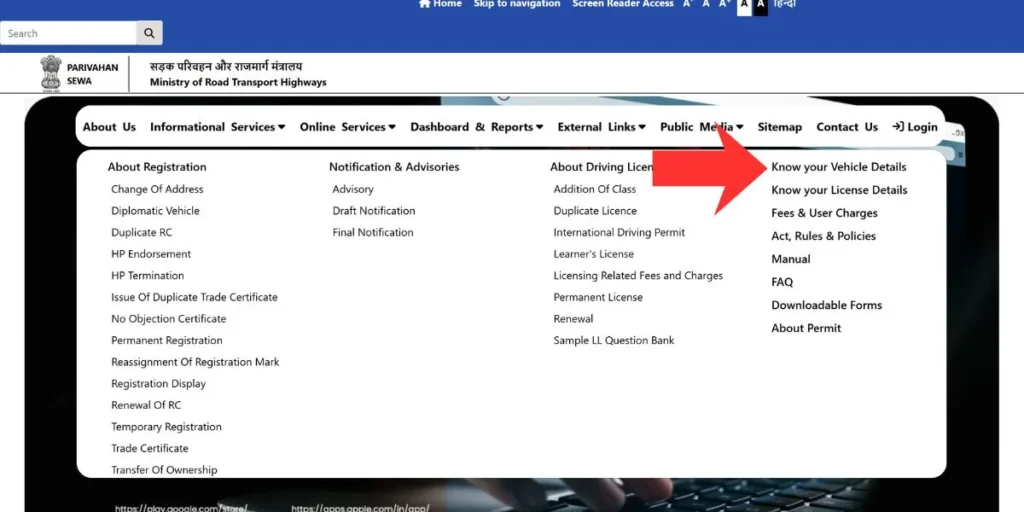The height and width of the screenshot is (512, 1024).
Task: Select Know your Vehicle Details
Action: click(x=839, y=167)
